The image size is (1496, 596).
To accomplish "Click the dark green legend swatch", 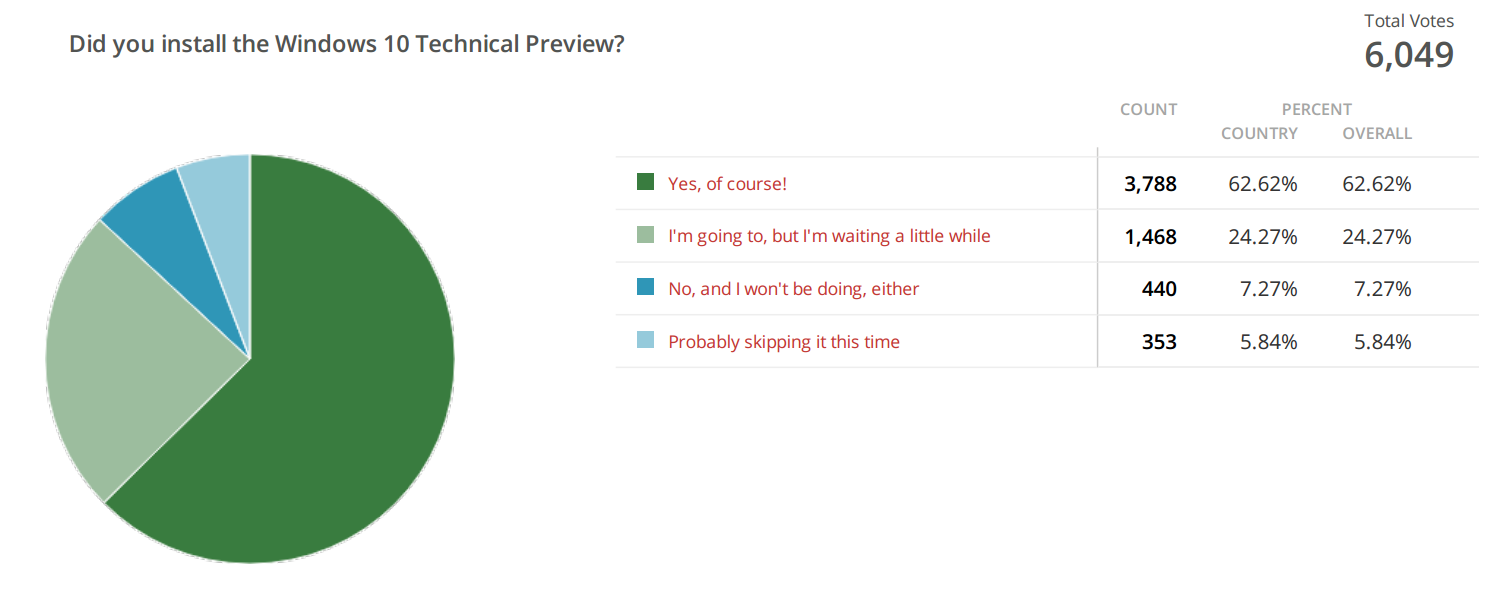I will click(645, 182).
